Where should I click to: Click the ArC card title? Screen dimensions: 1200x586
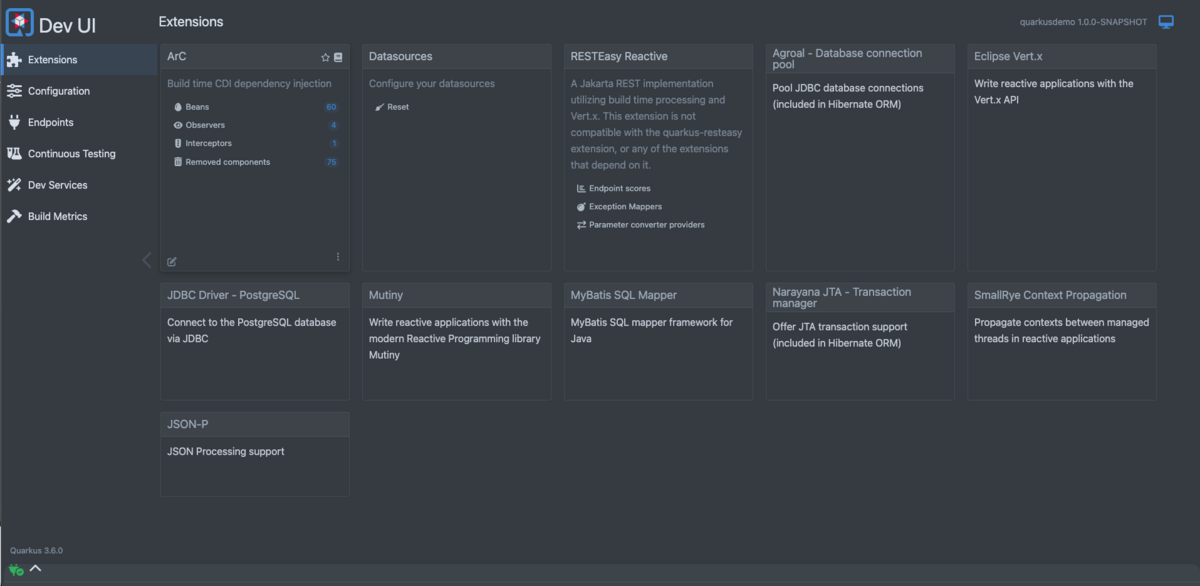[x=177, y=57]
